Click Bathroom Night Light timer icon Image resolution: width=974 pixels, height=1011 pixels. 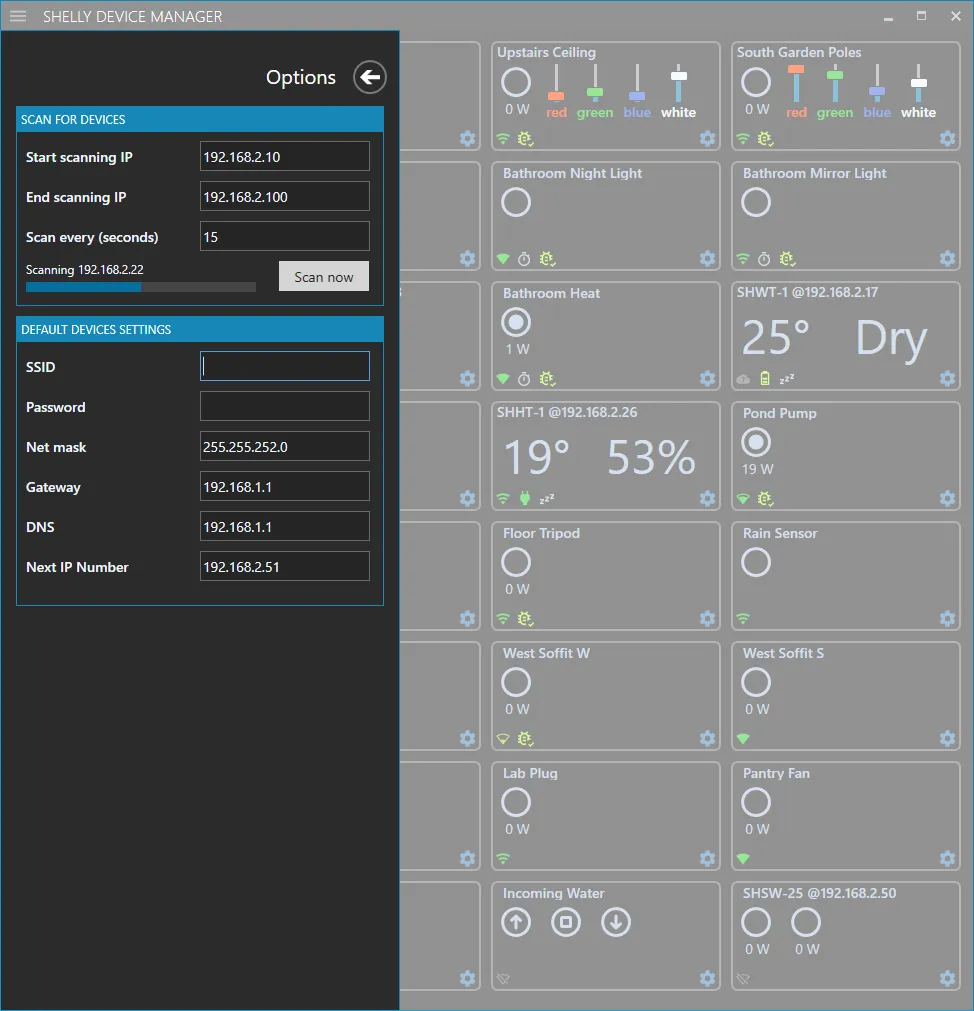coord(524,259)
